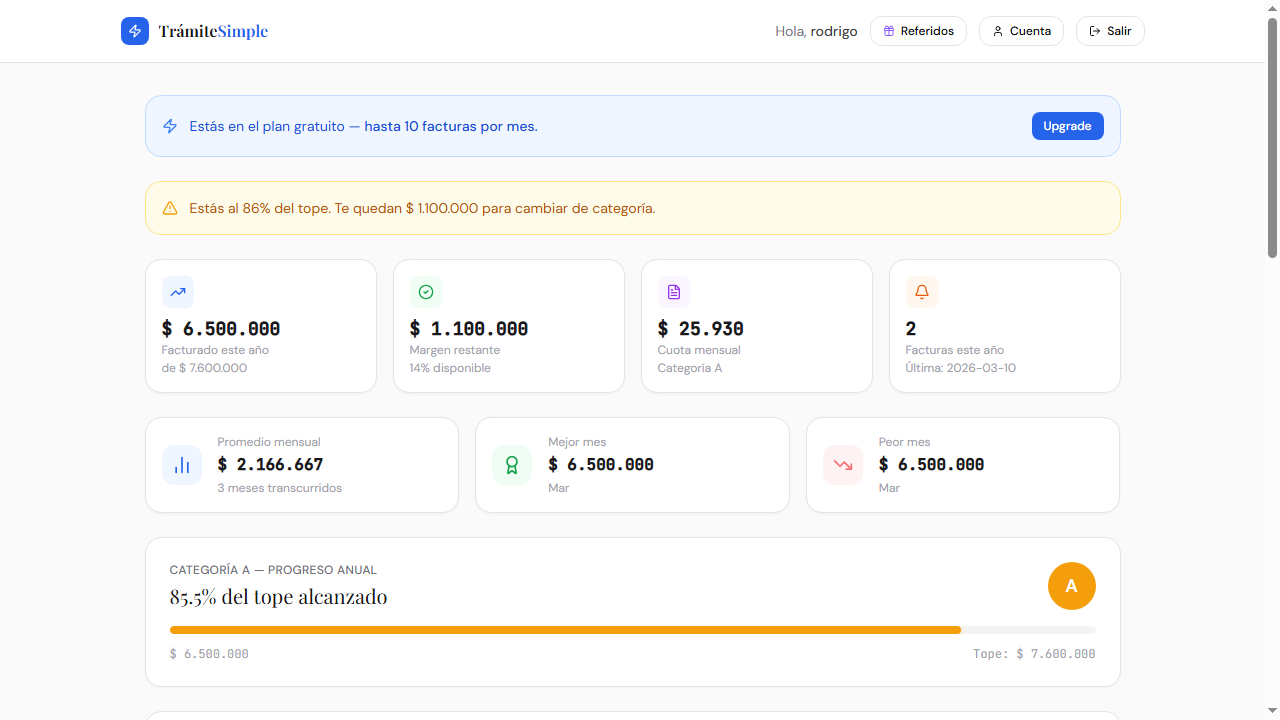The image size is (1280, 720).
Task: Click the lightning icon in the free plan banner
Action: point(170,126)
